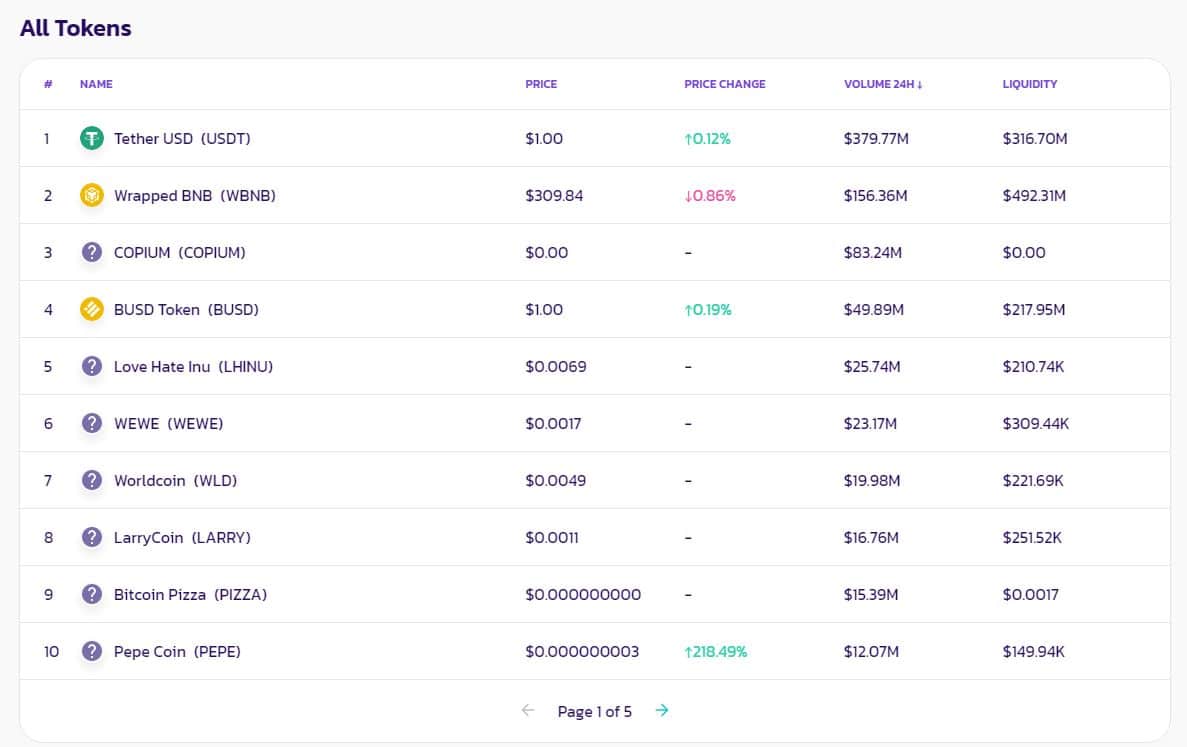
Task: Click the $316.70M liquidity value
Action: (x=1035, y=139)
